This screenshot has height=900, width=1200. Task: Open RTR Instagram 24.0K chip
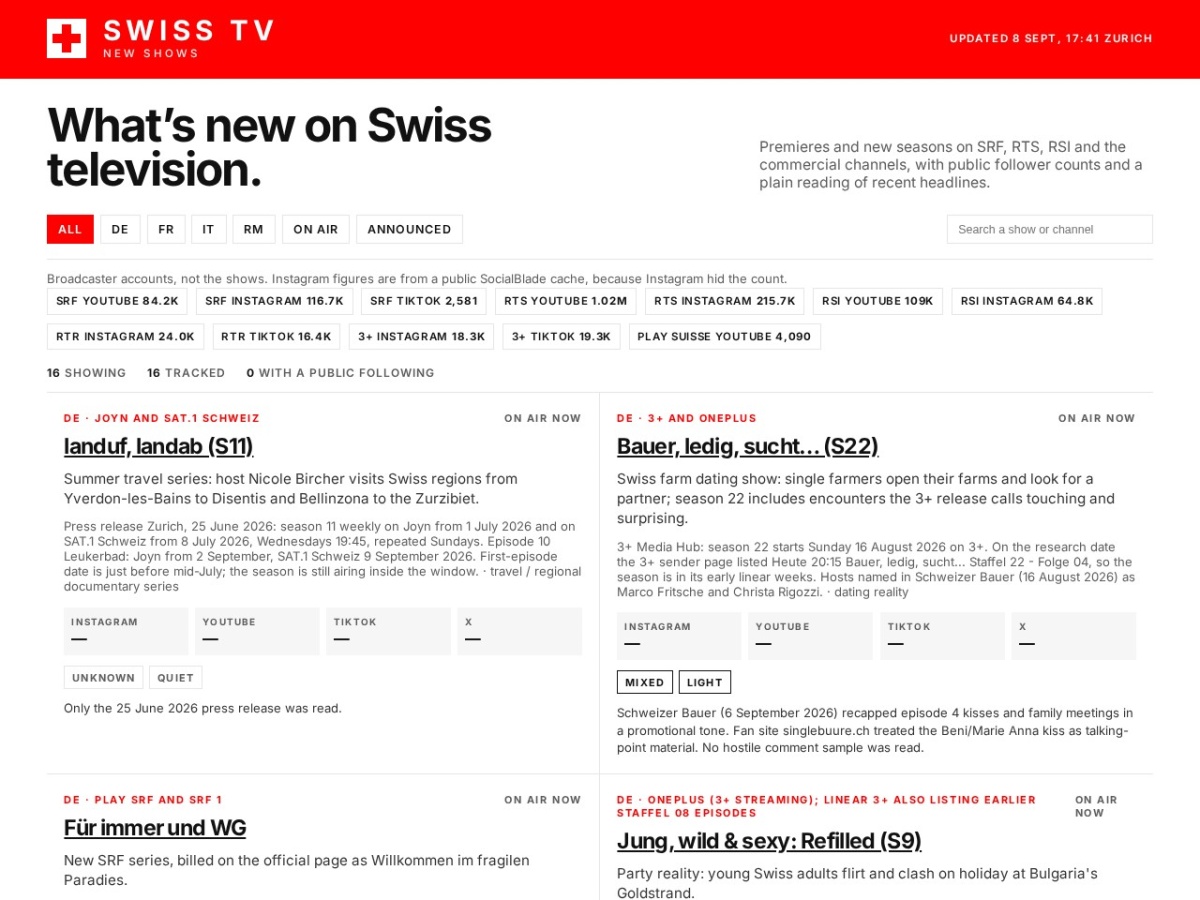pos(125,337)
